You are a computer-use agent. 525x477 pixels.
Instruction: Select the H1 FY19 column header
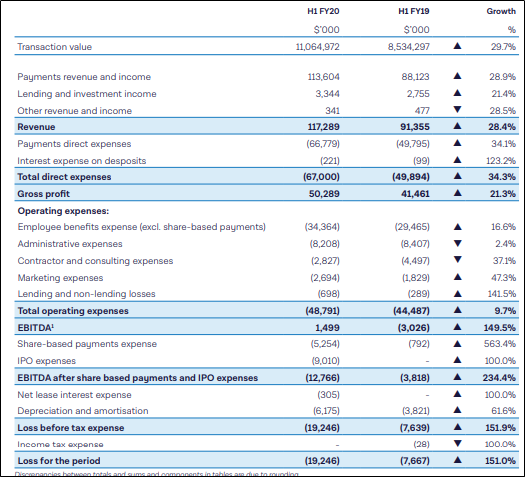(x=414, y=11)
